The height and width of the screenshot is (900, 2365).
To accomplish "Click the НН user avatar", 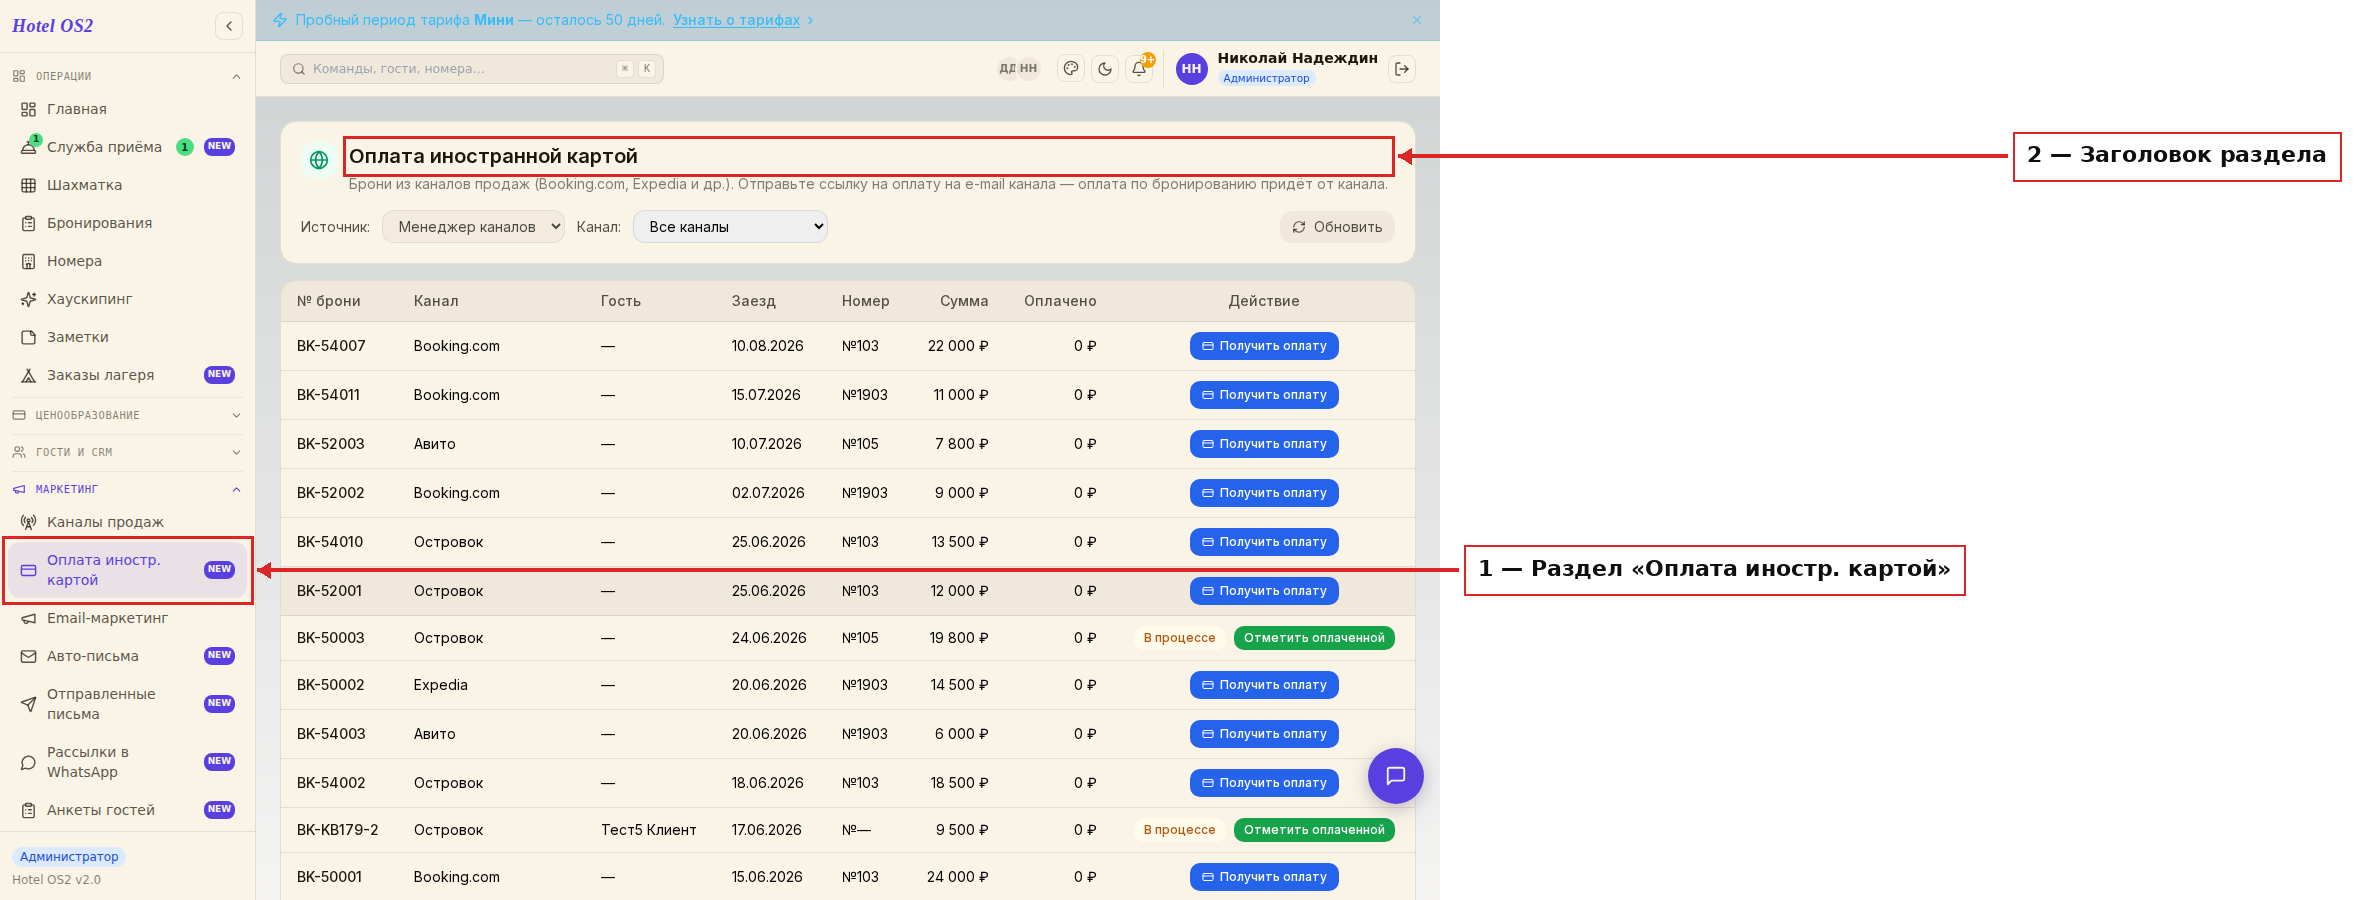I will (x=1191, y=69).
